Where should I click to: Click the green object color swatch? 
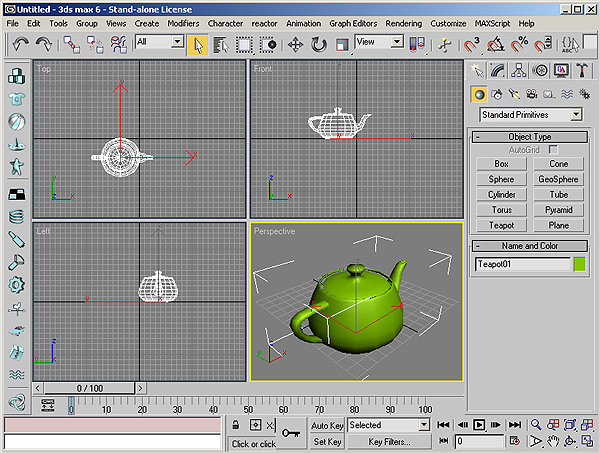(x=579, y=265)
